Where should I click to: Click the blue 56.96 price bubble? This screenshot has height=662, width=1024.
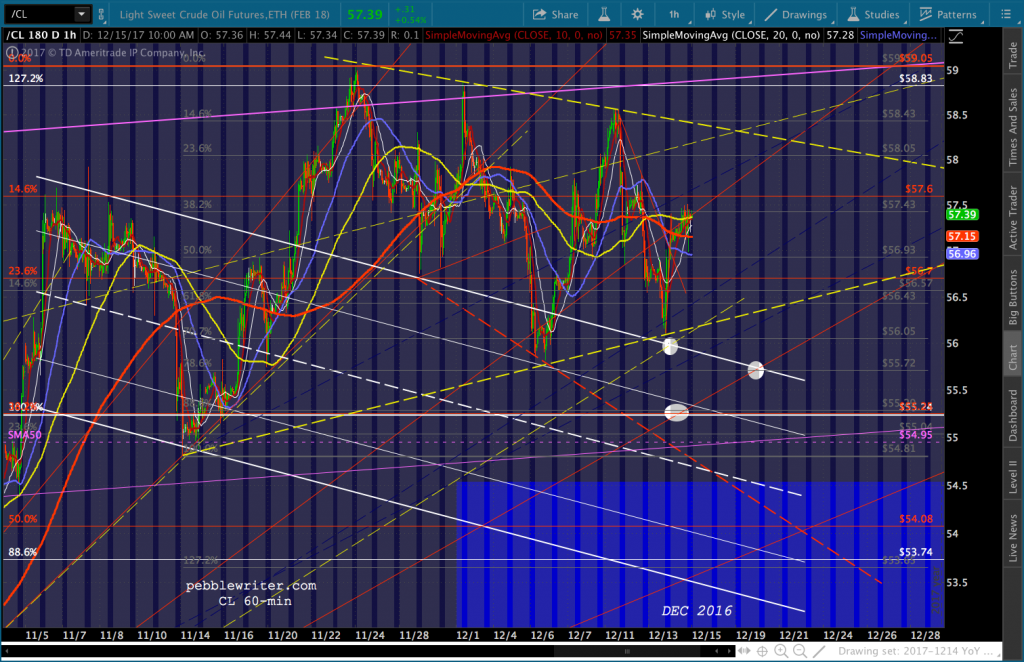(x=962, y=254)
